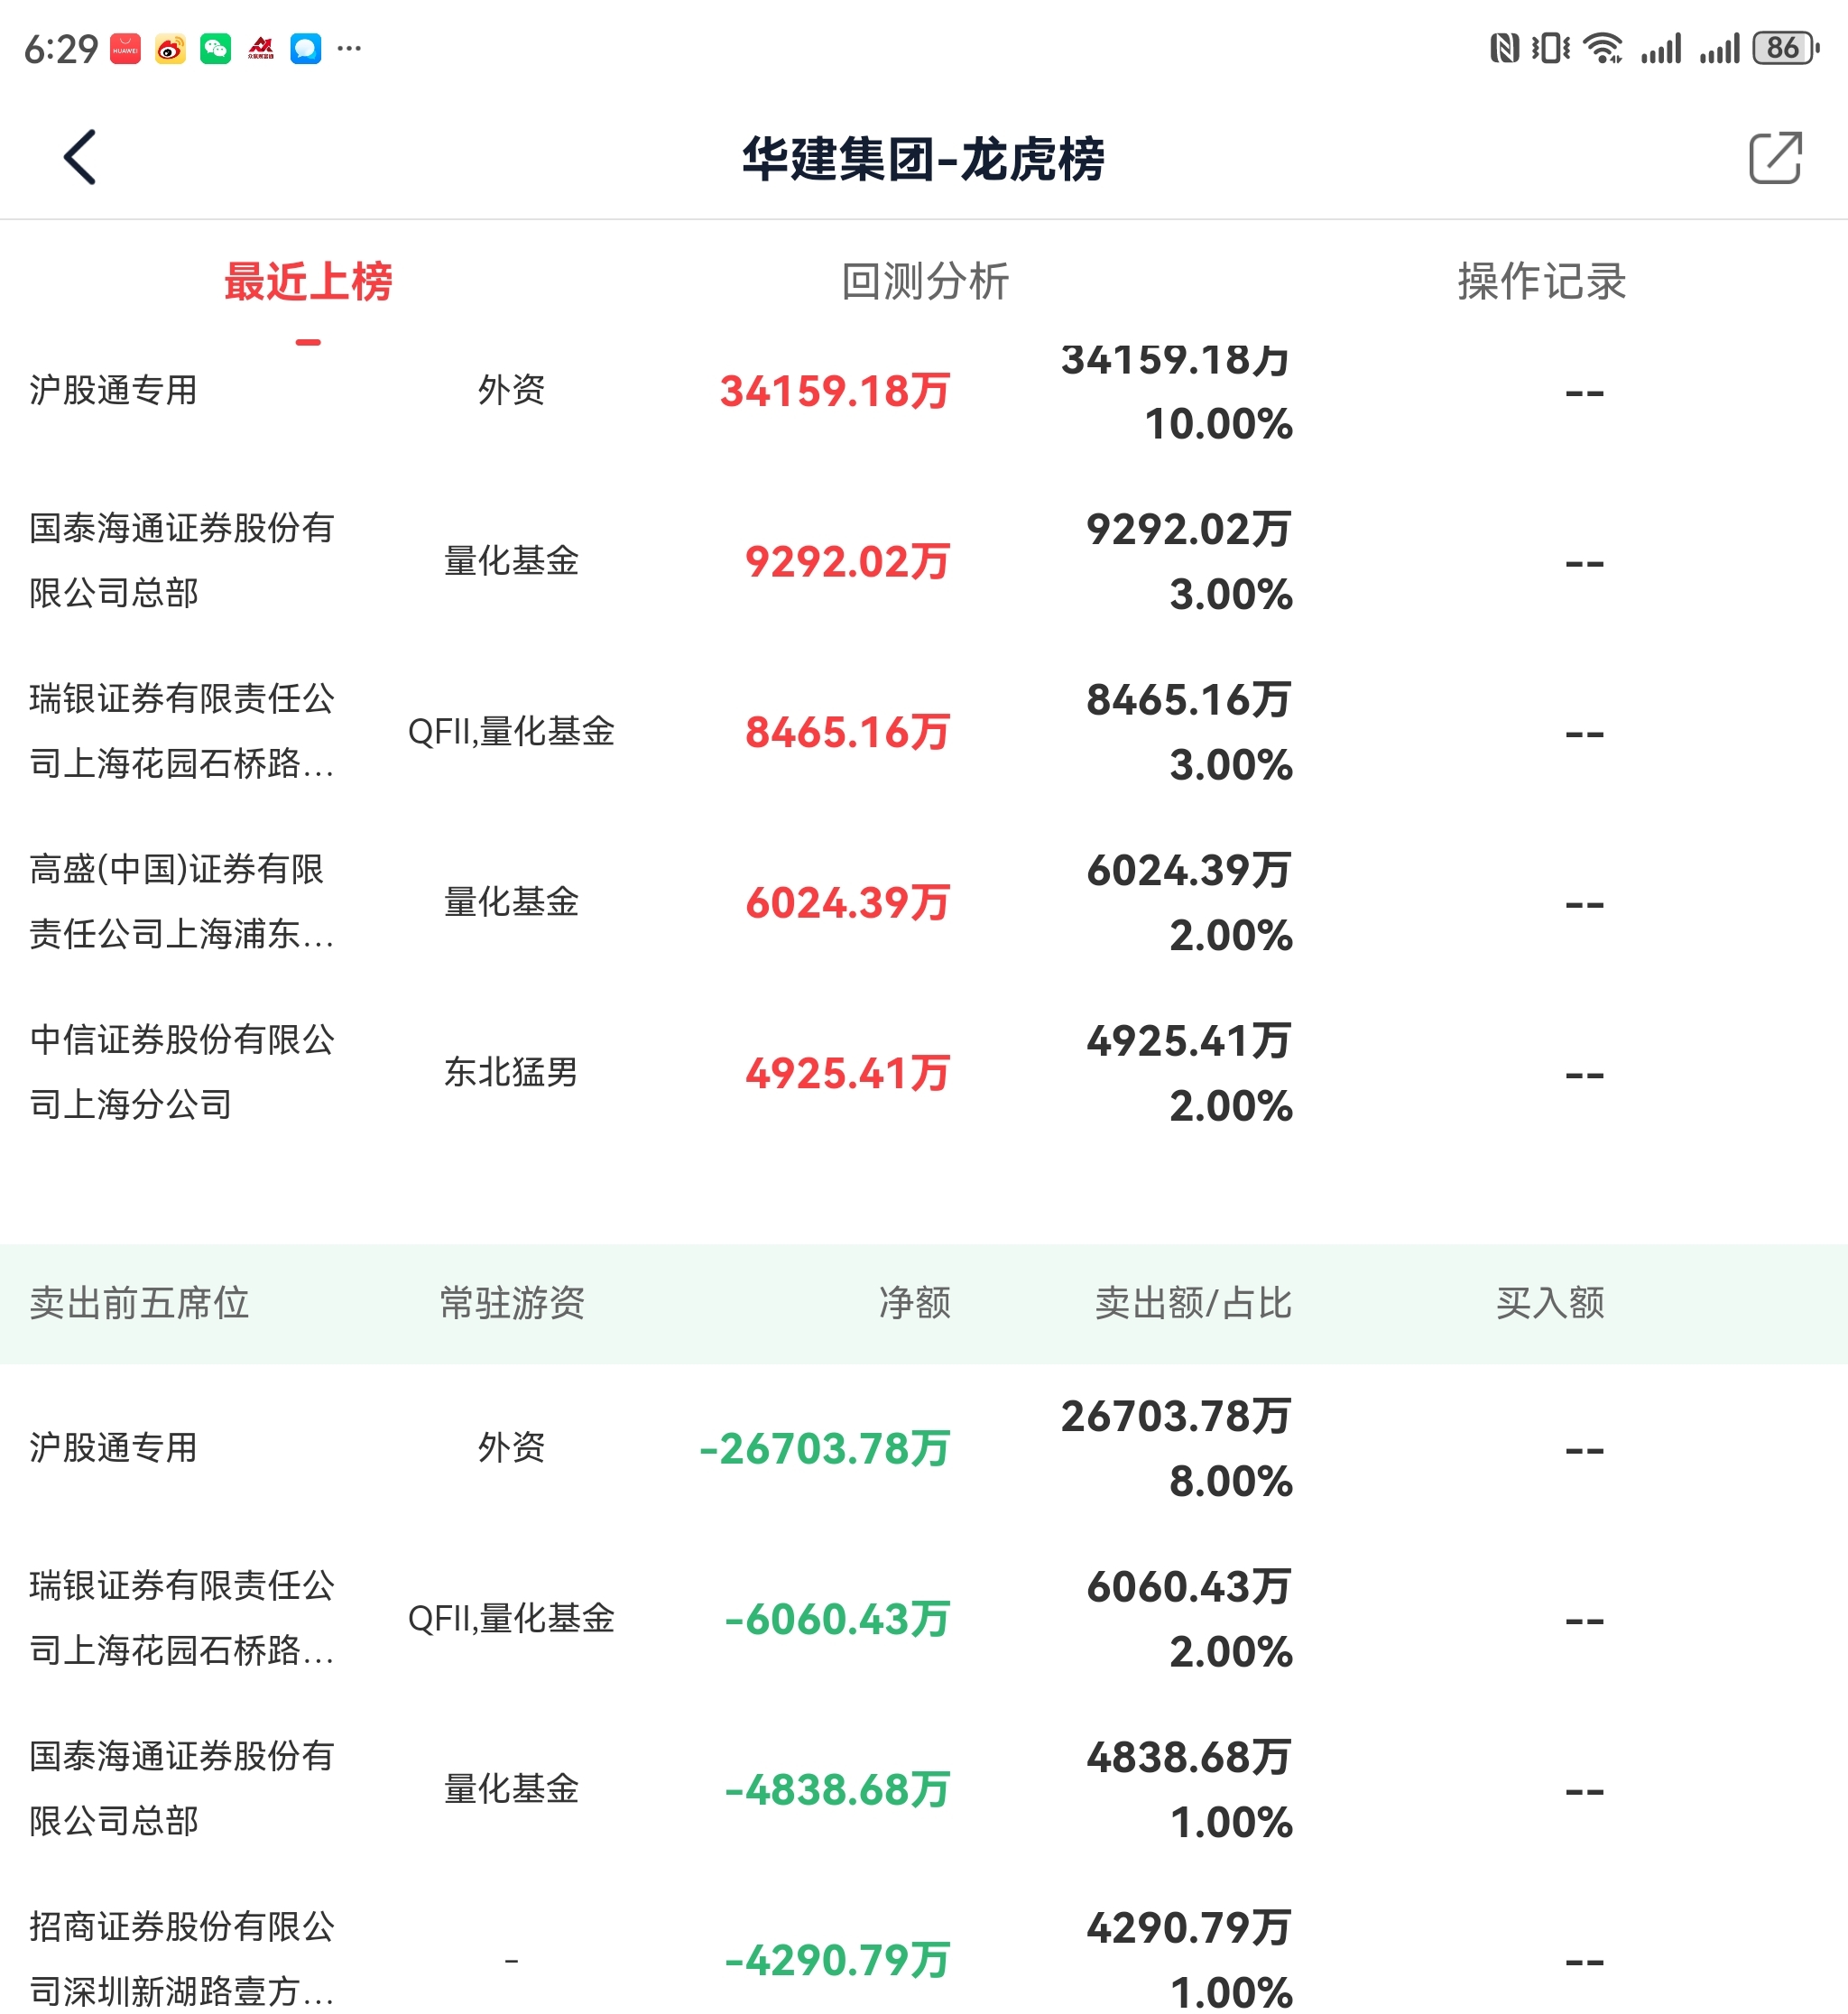The image size is (1848, 2014).
Task: Tap the WeChat icon in status bar
Action: point(215,48)
